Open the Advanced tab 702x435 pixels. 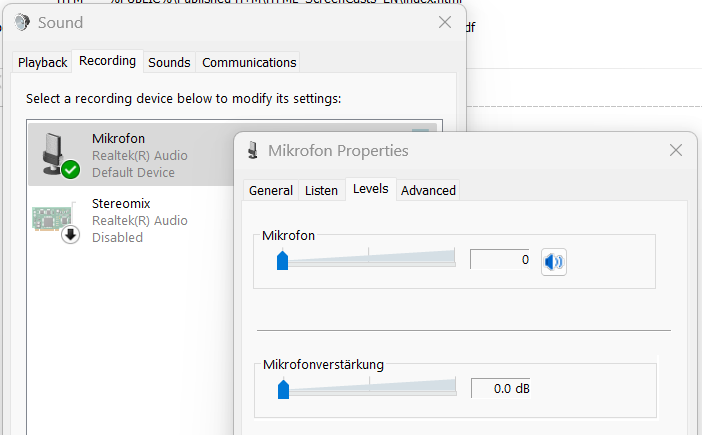[x=428, y=190]
